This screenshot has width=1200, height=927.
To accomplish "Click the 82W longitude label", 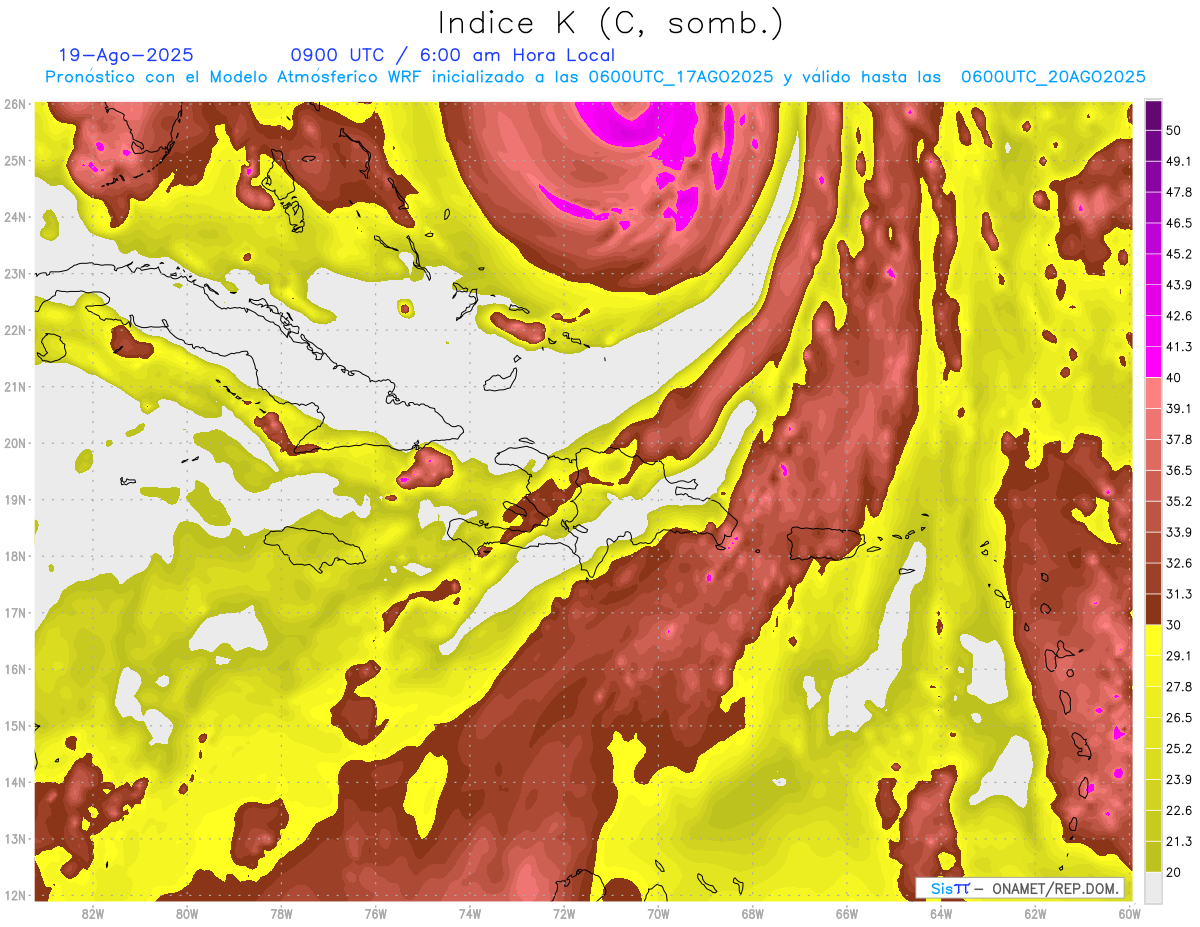I will (x=92, y=913).
